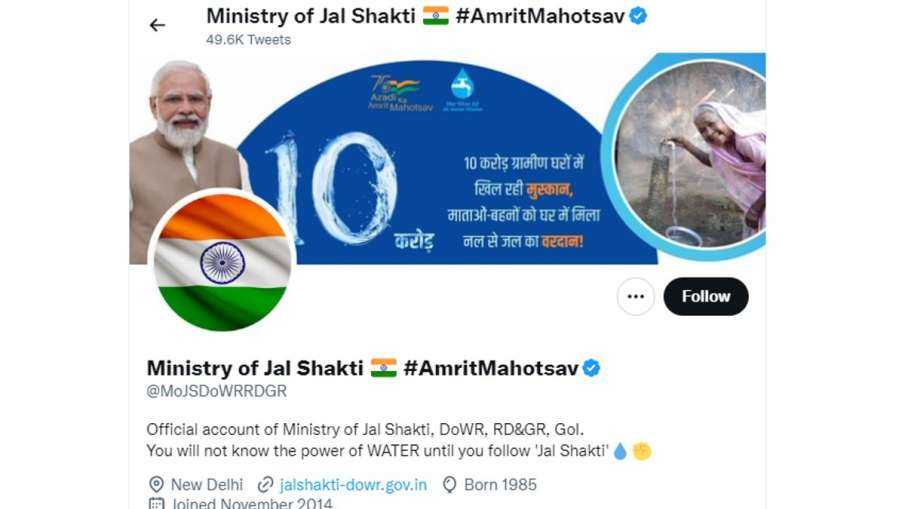This screenshot has width=905, height=509.
Task: Click the balloon icon beside Born 1985
Action: 449,485
